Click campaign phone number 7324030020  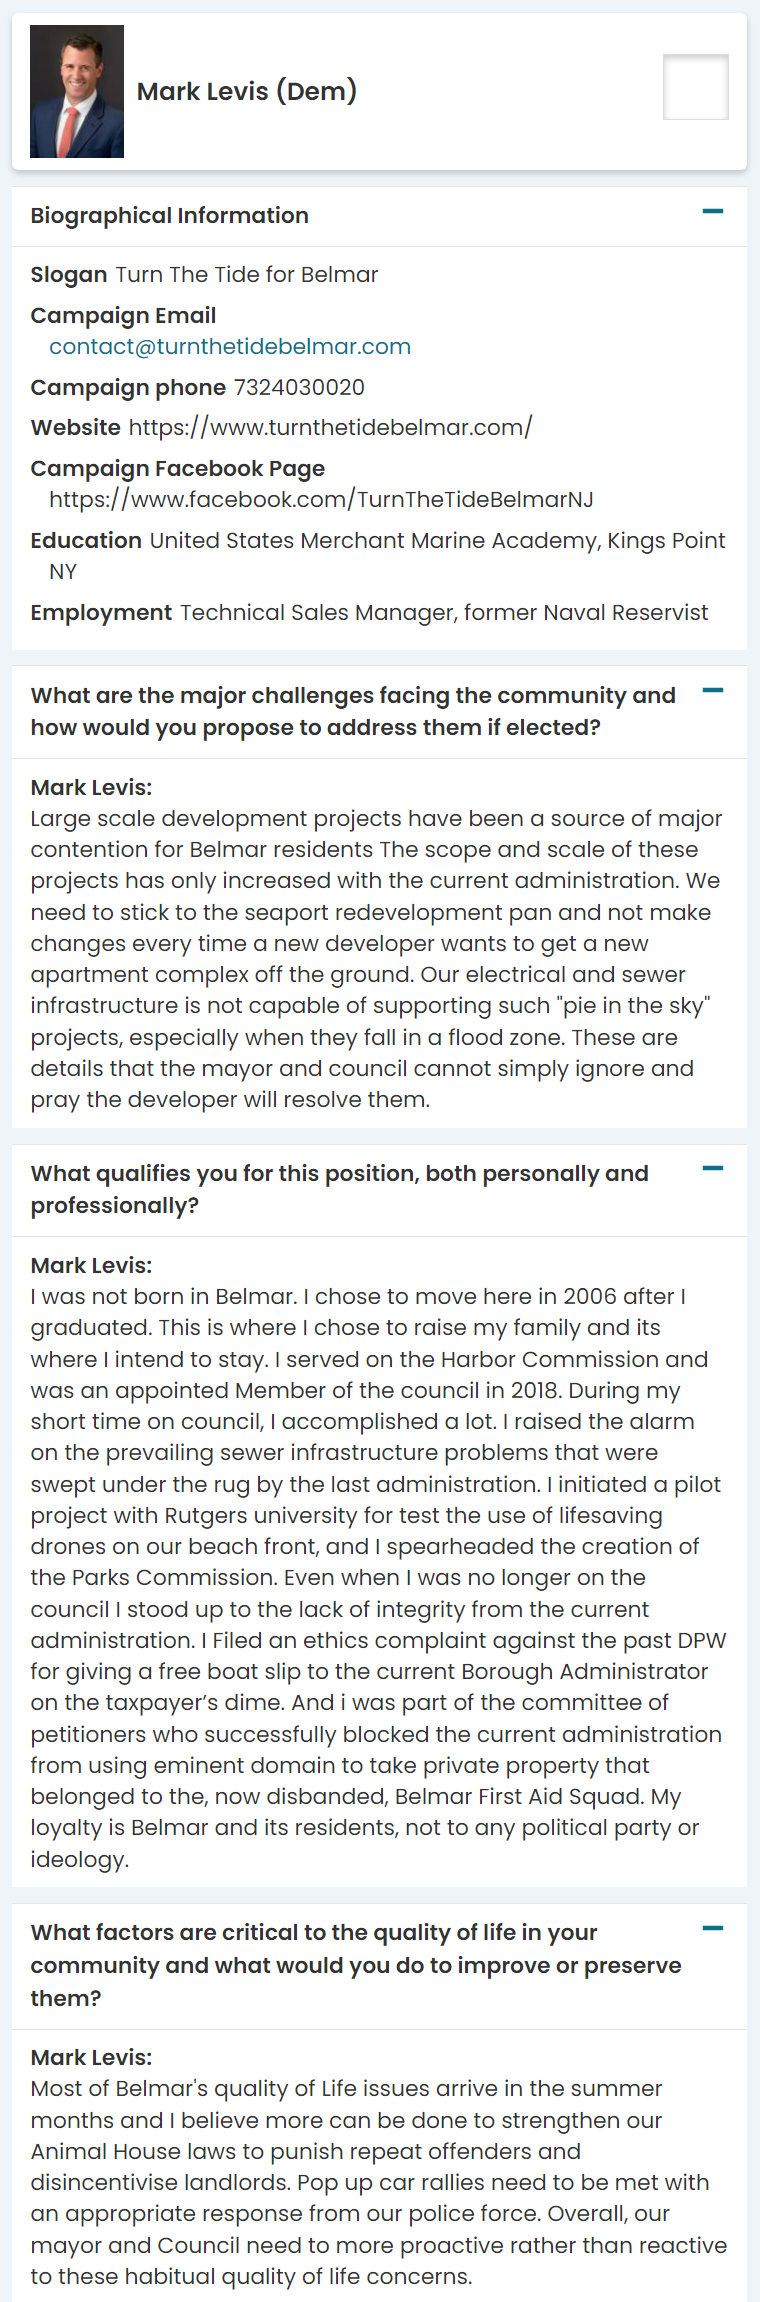click(299, 387)
